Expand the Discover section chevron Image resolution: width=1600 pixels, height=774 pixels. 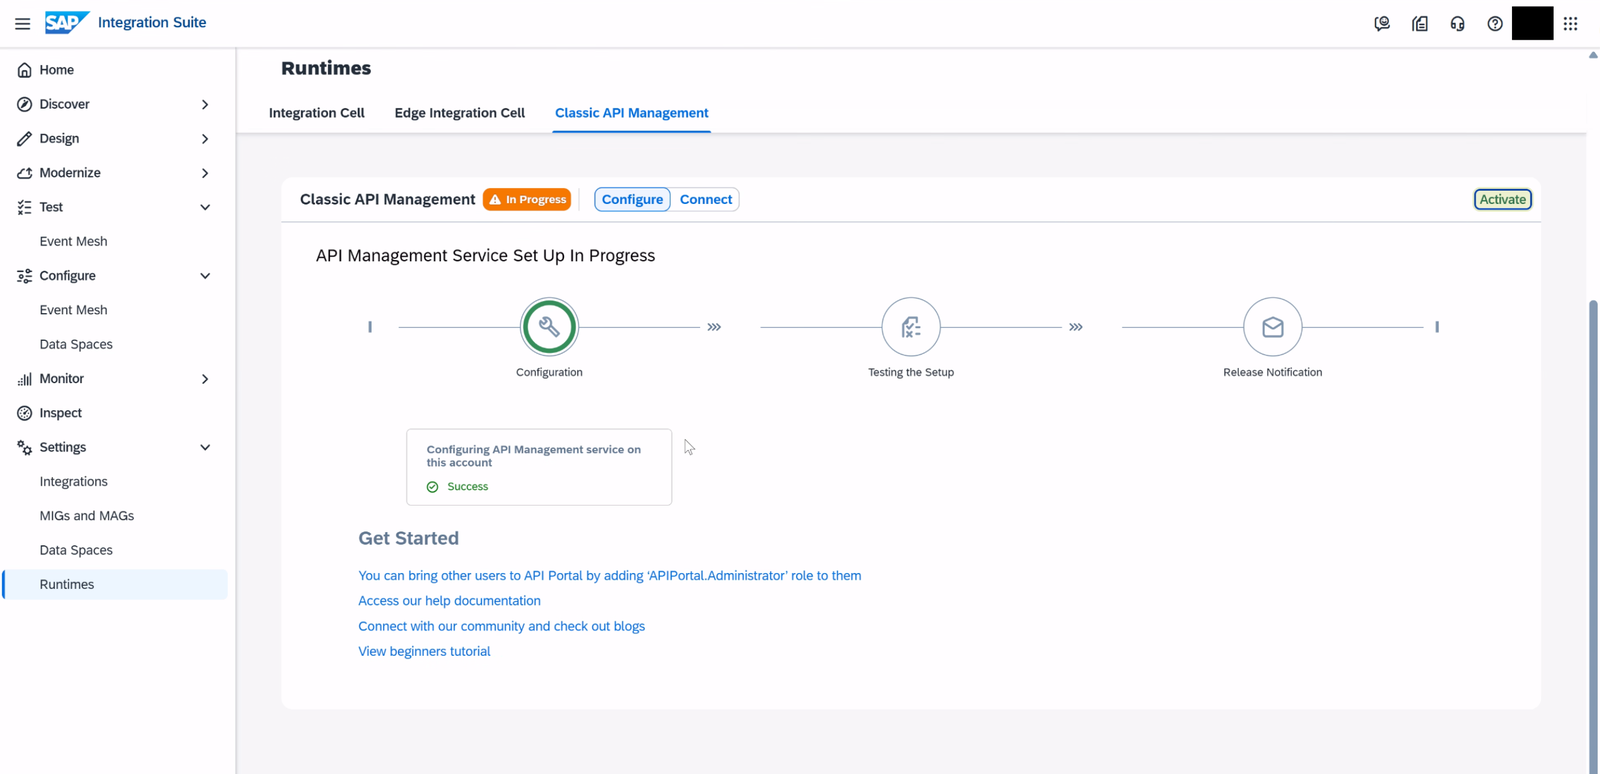[205, 104]
